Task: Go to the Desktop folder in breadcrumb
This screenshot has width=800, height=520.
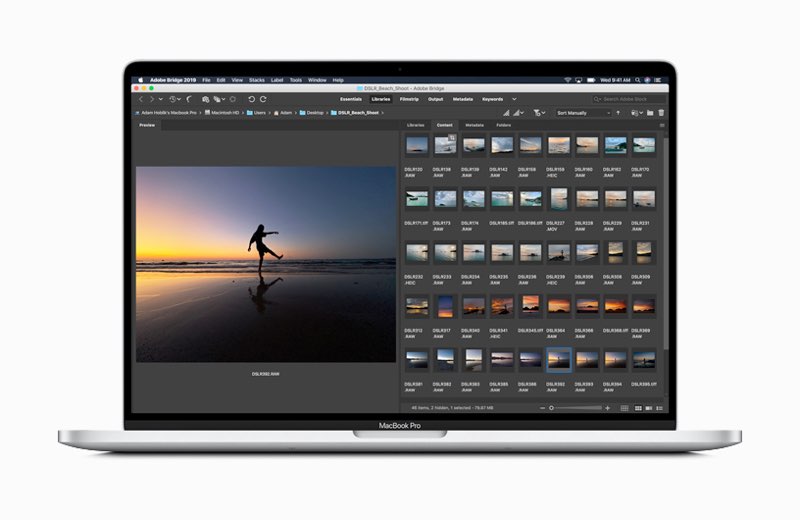Action: point(312,113)
